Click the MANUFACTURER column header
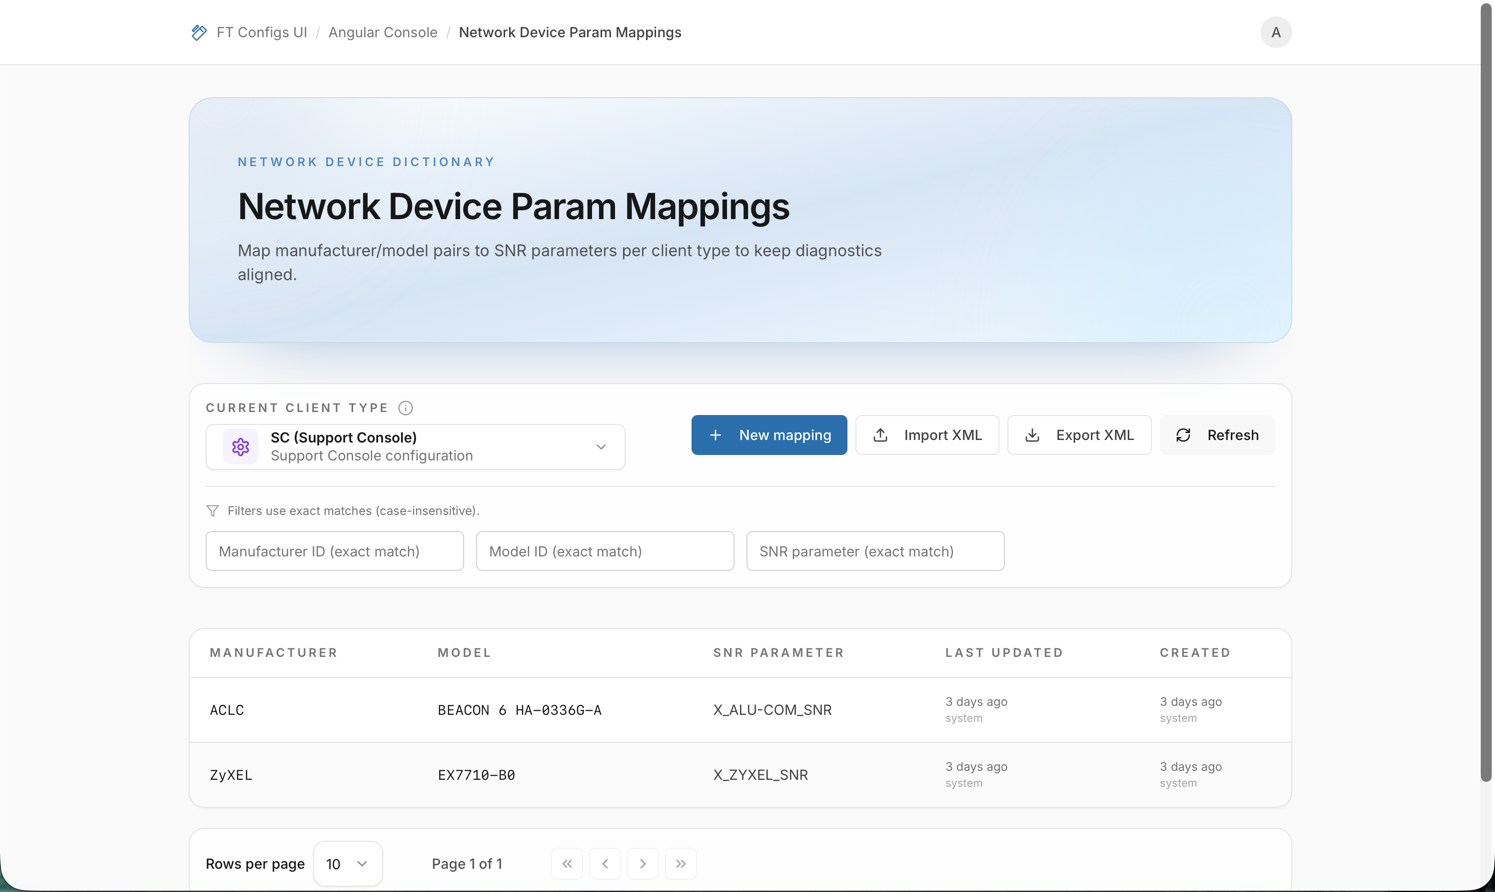 point(274,653)
